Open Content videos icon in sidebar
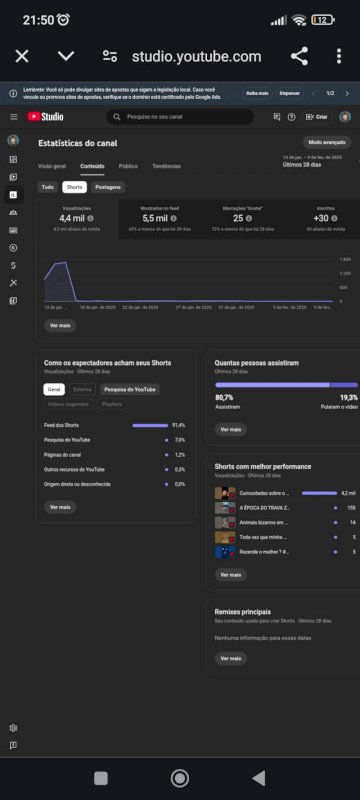The image size is (360, 800). (x=13, y=177)
